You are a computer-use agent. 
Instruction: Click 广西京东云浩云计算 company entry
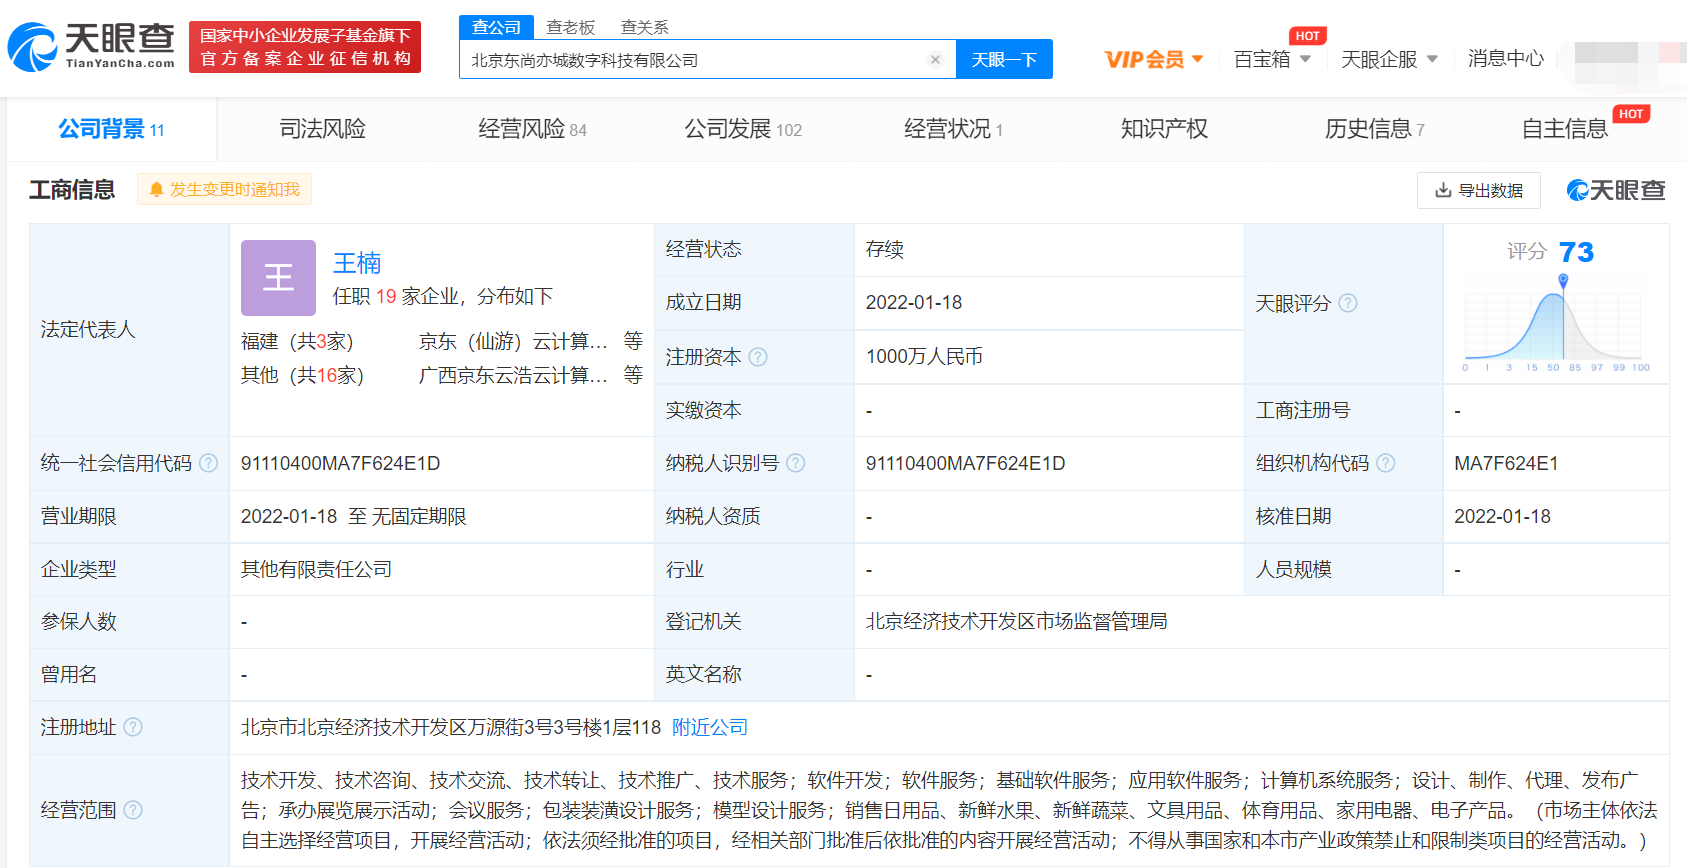pos(513,375)
